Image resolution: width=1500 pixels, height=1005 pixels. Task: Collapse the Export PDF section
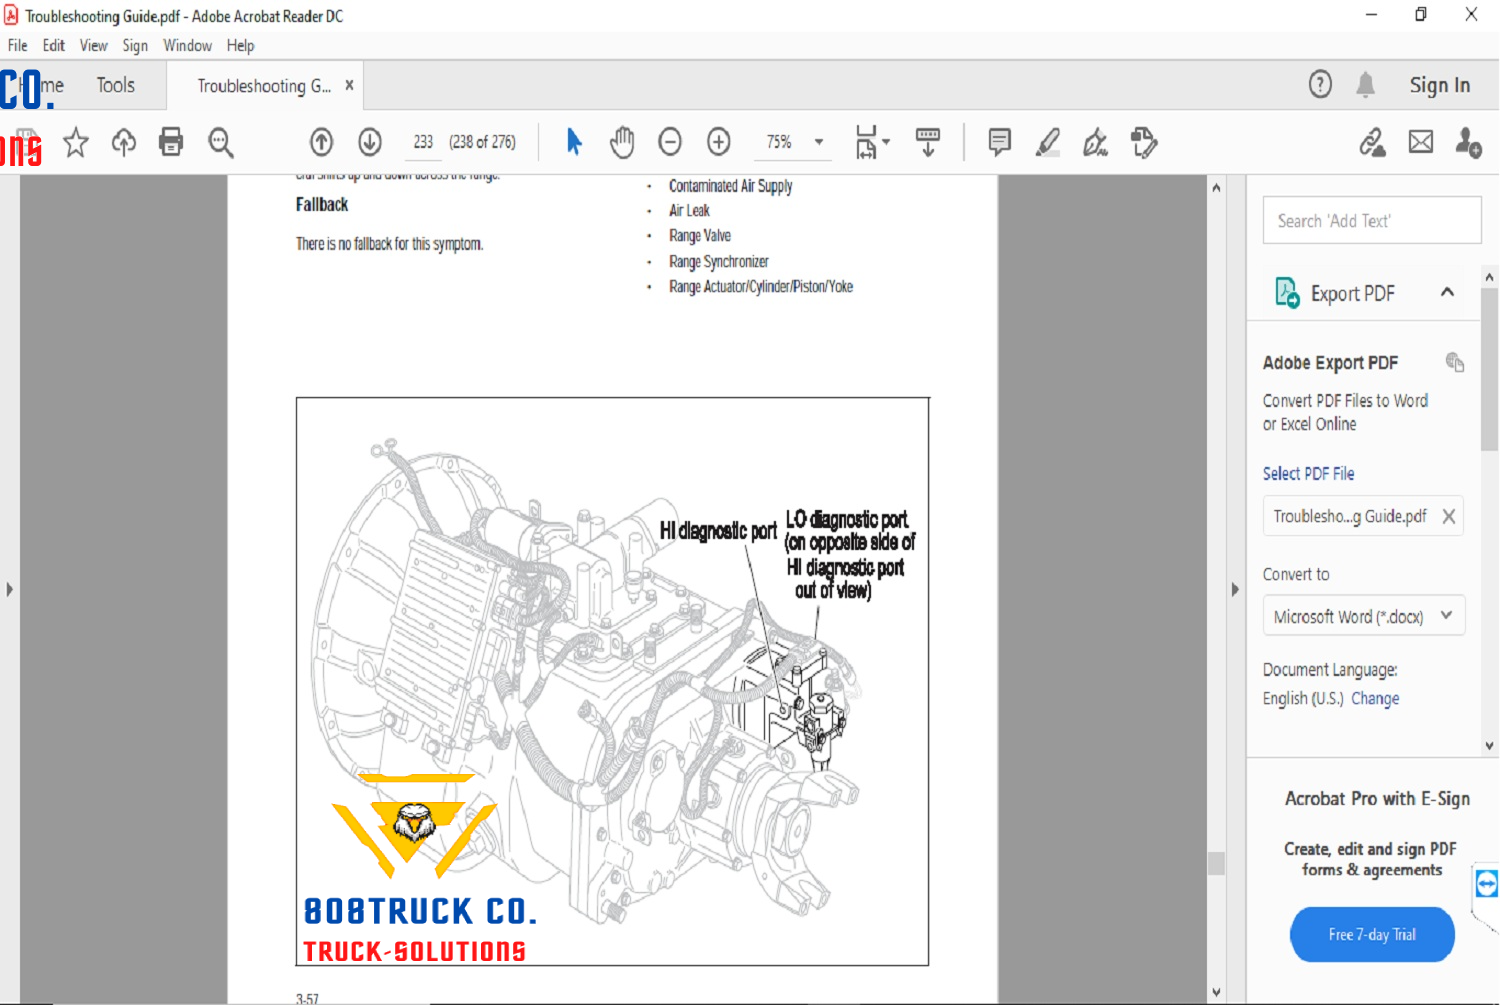click(1447, 292)
